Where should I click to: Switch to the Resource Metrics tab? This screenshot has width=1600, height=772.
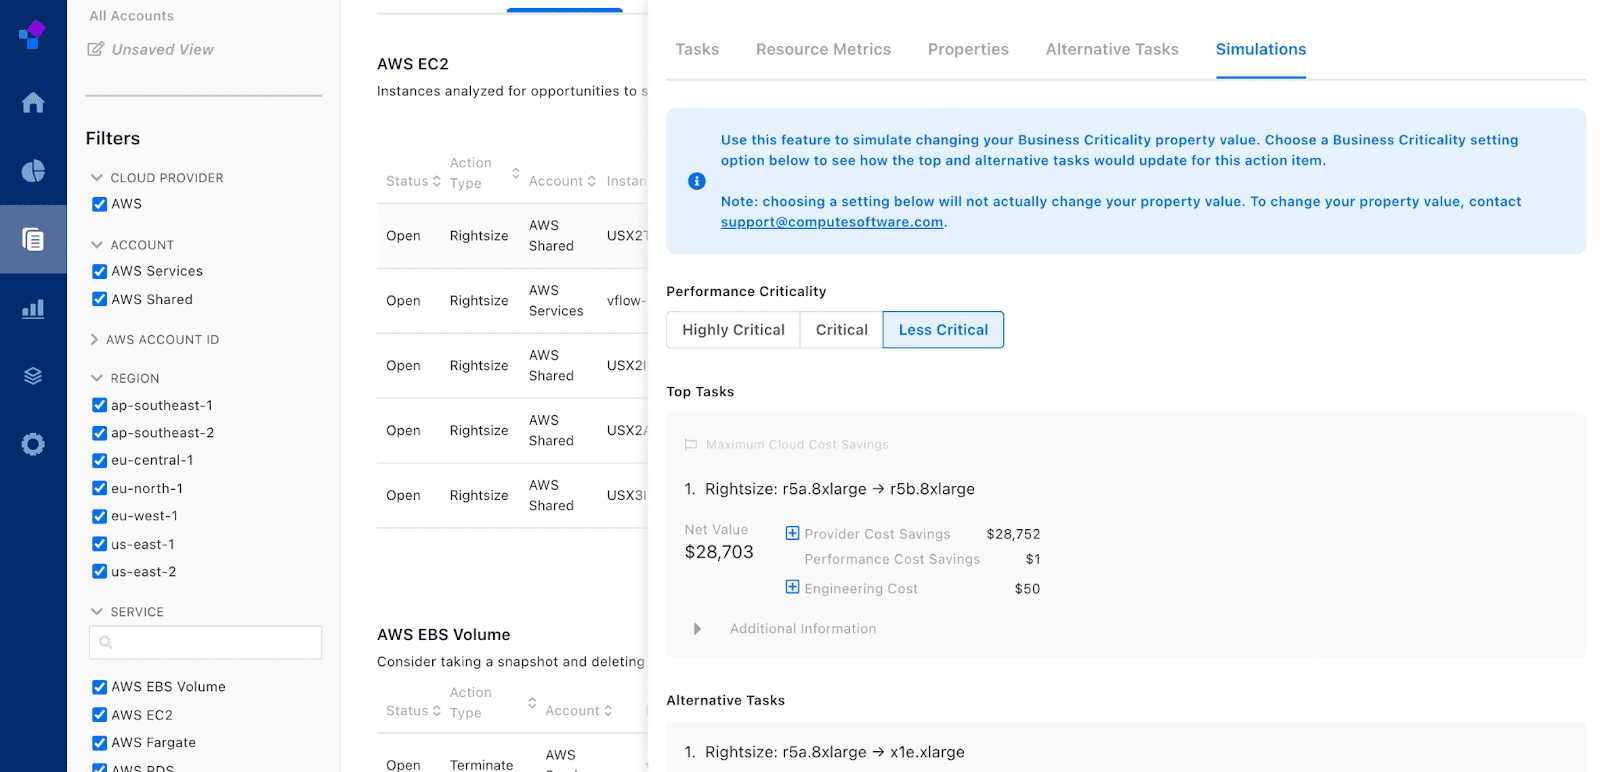click(823, 49)
